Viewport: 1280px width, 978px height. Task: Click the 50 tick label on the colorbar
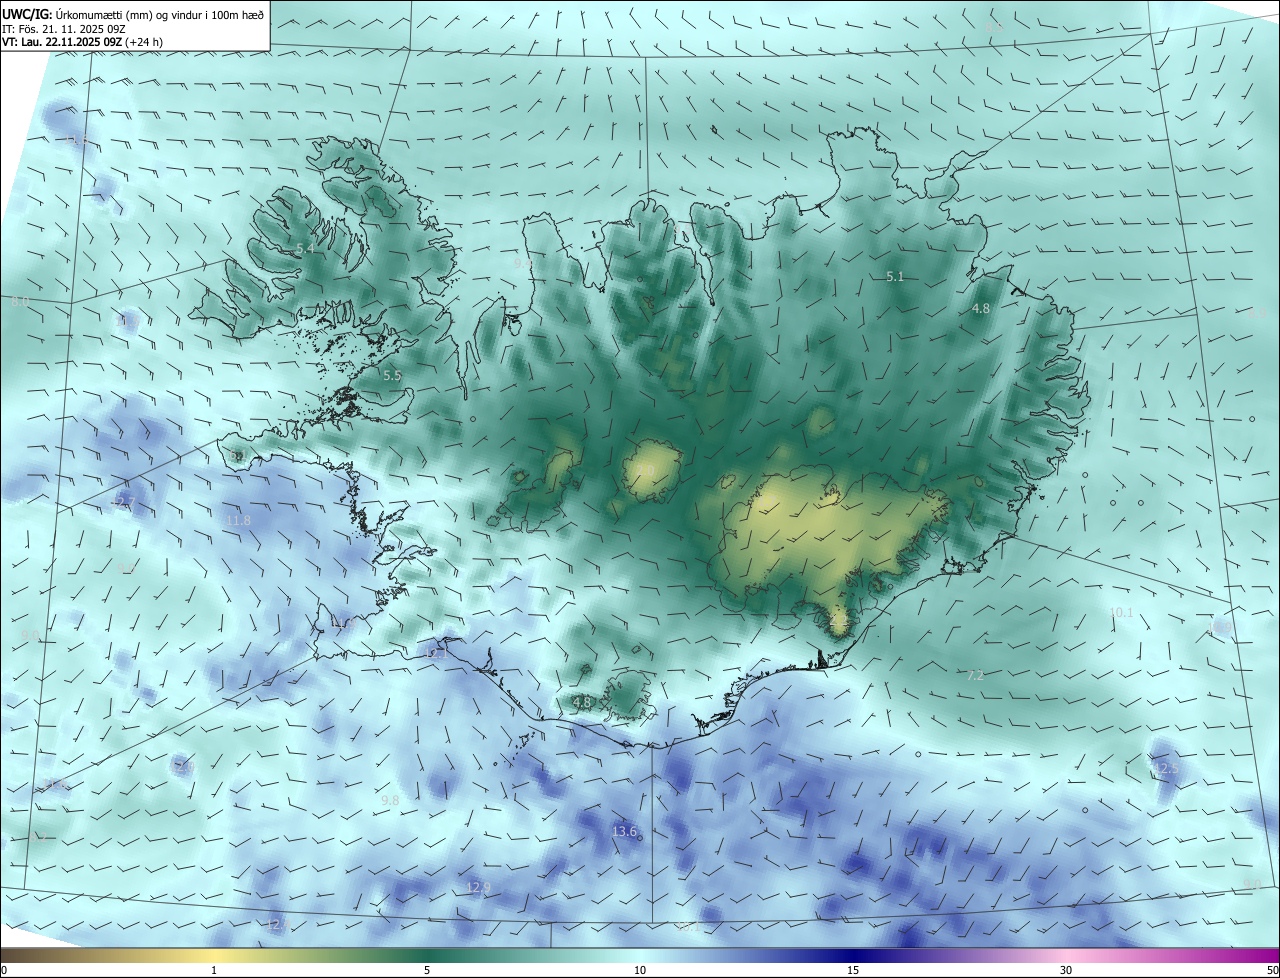(1271, 970)
